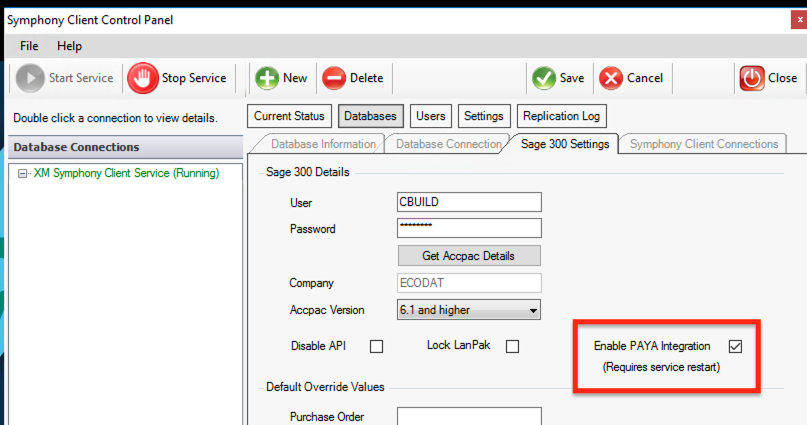Collapse the XM Symphony Client Service tree node

(x=23, y=173)
